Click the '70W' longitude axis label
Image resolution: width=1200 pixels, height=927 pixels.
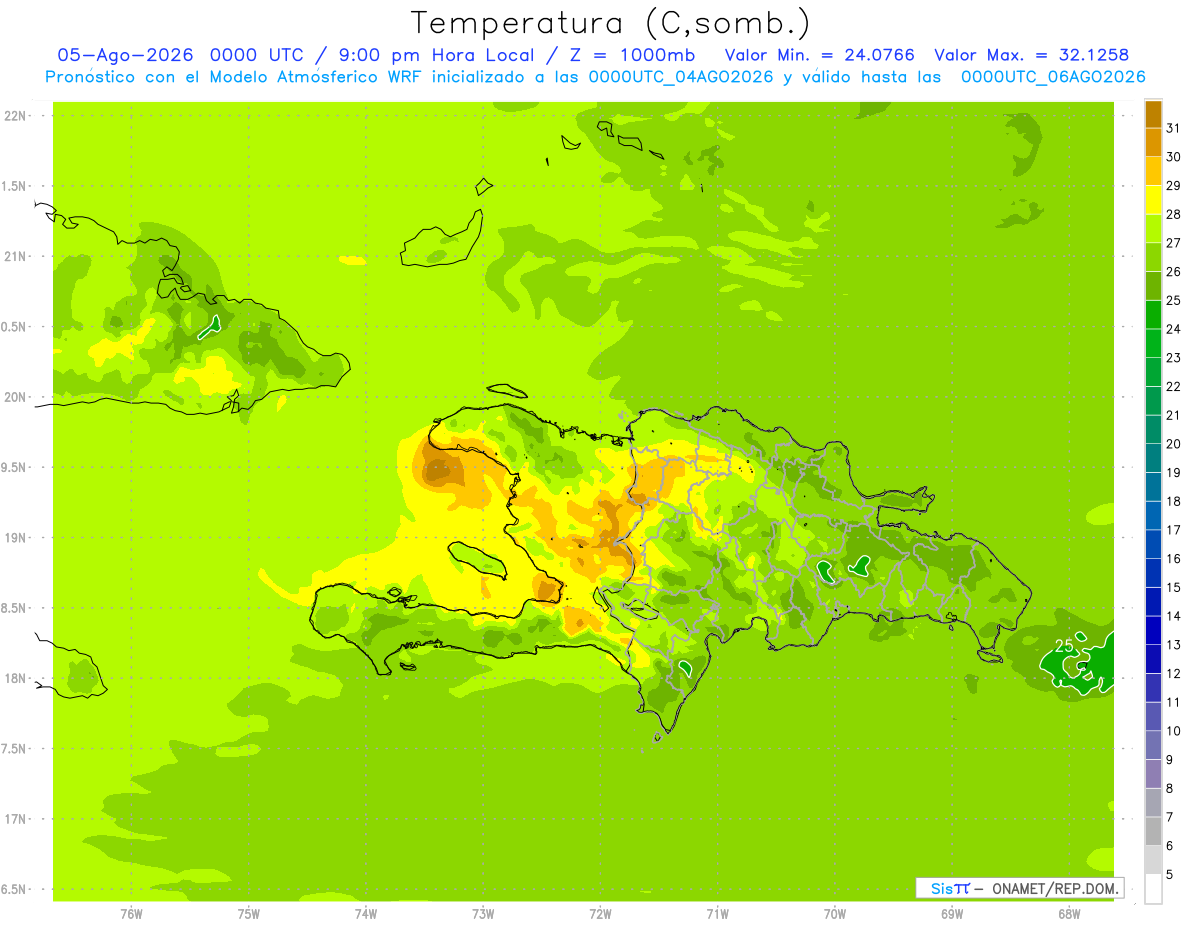tap(834, 914)
